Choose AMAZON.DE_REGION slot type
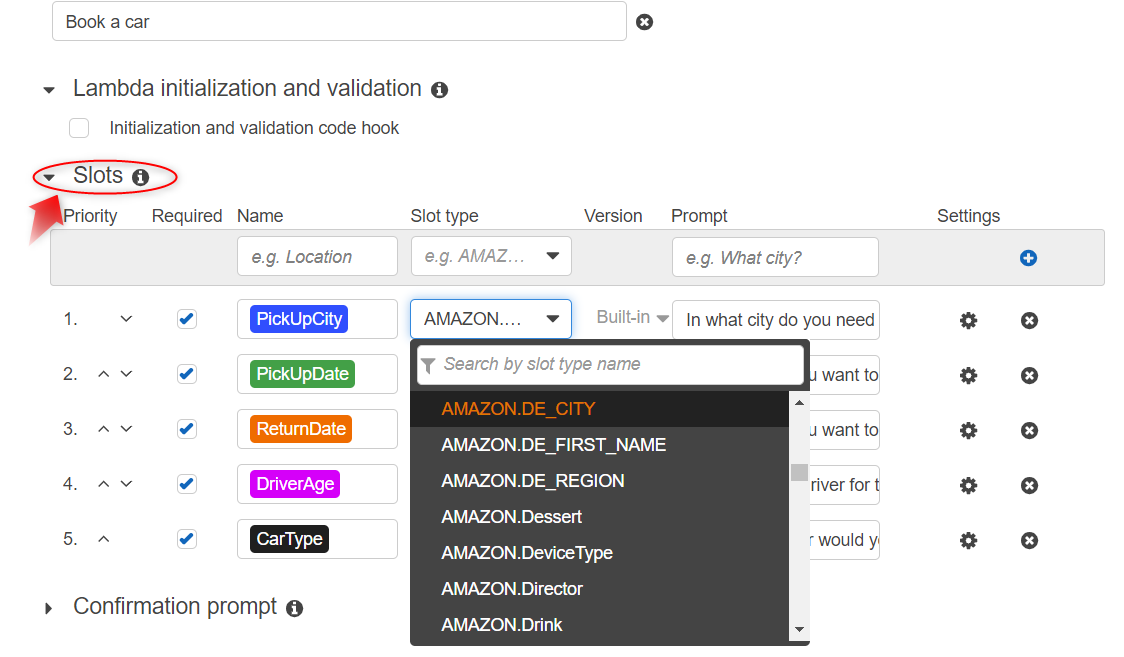This screenshot has width=1124, height=657. [x=532, y=481]
